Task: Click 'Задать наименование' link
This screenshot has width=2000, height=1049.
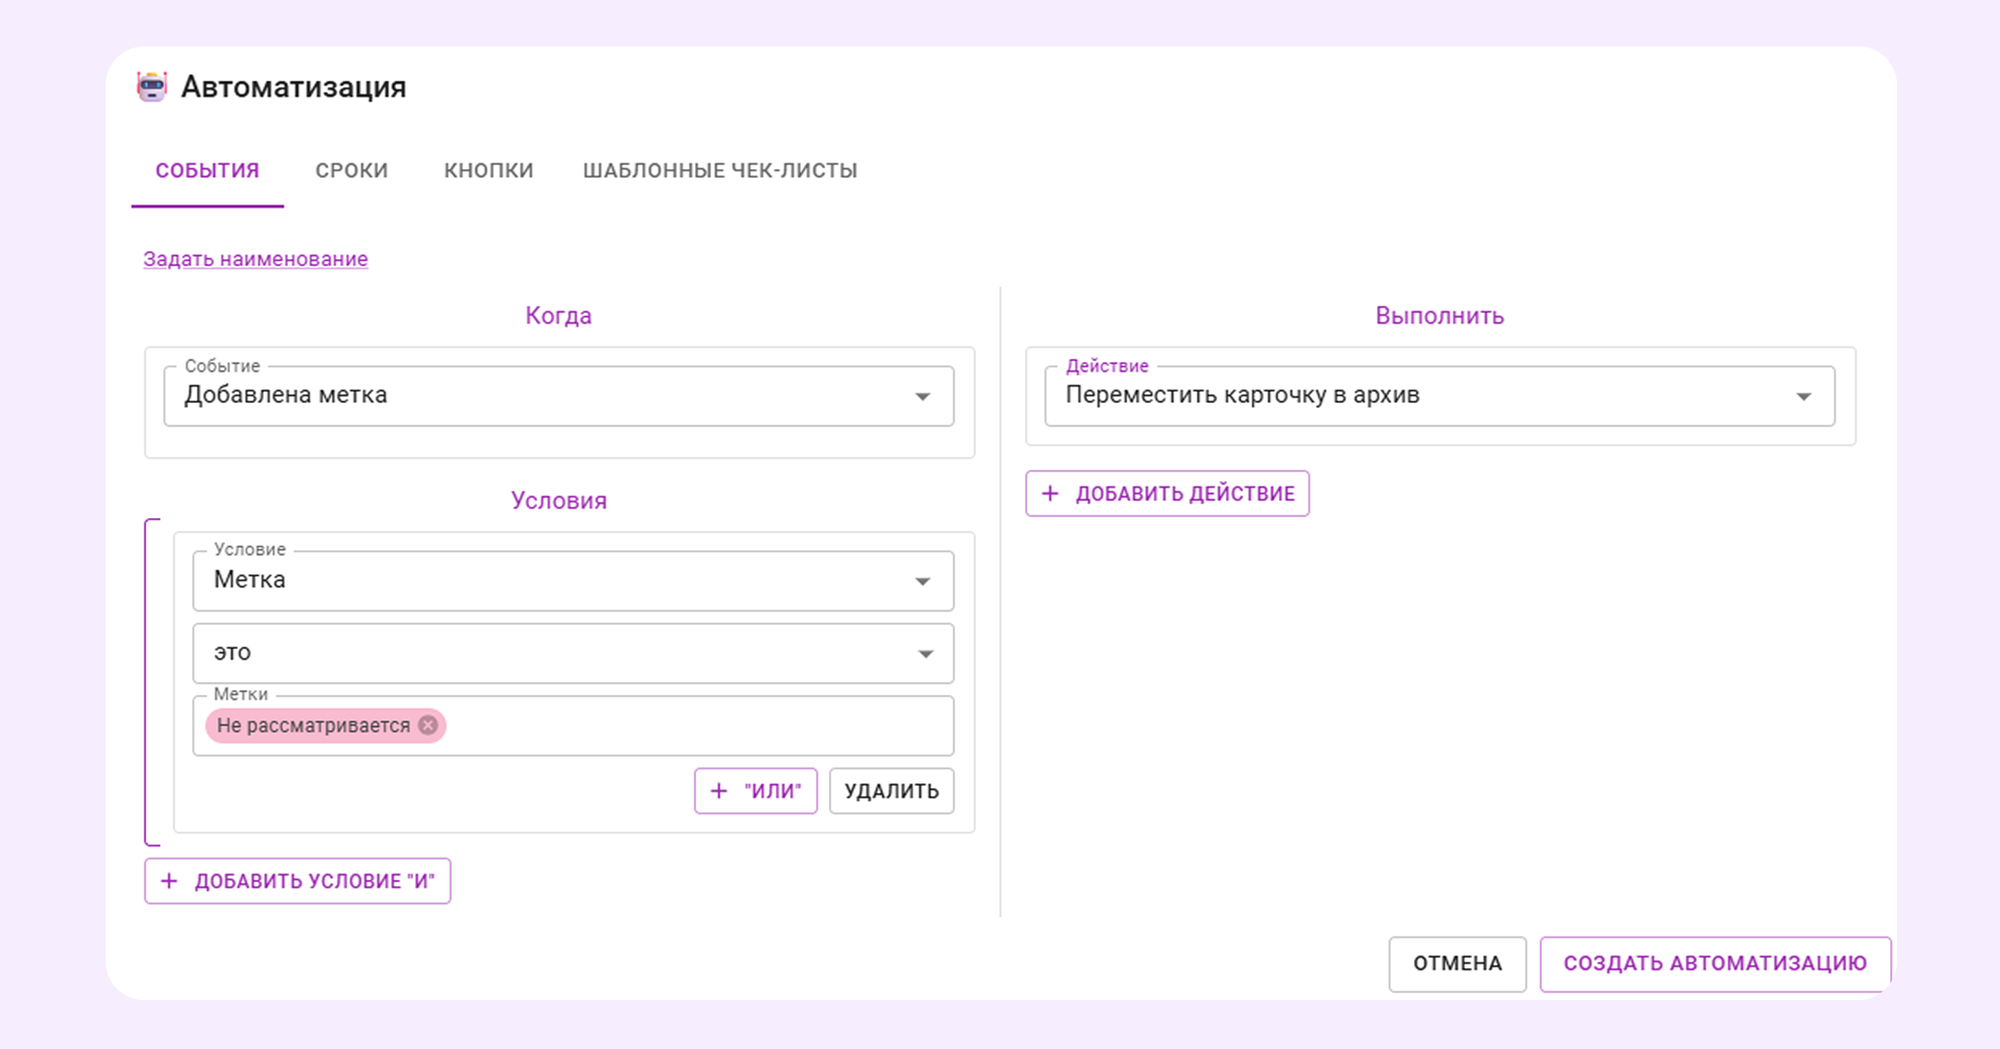Action: (255, 259)
